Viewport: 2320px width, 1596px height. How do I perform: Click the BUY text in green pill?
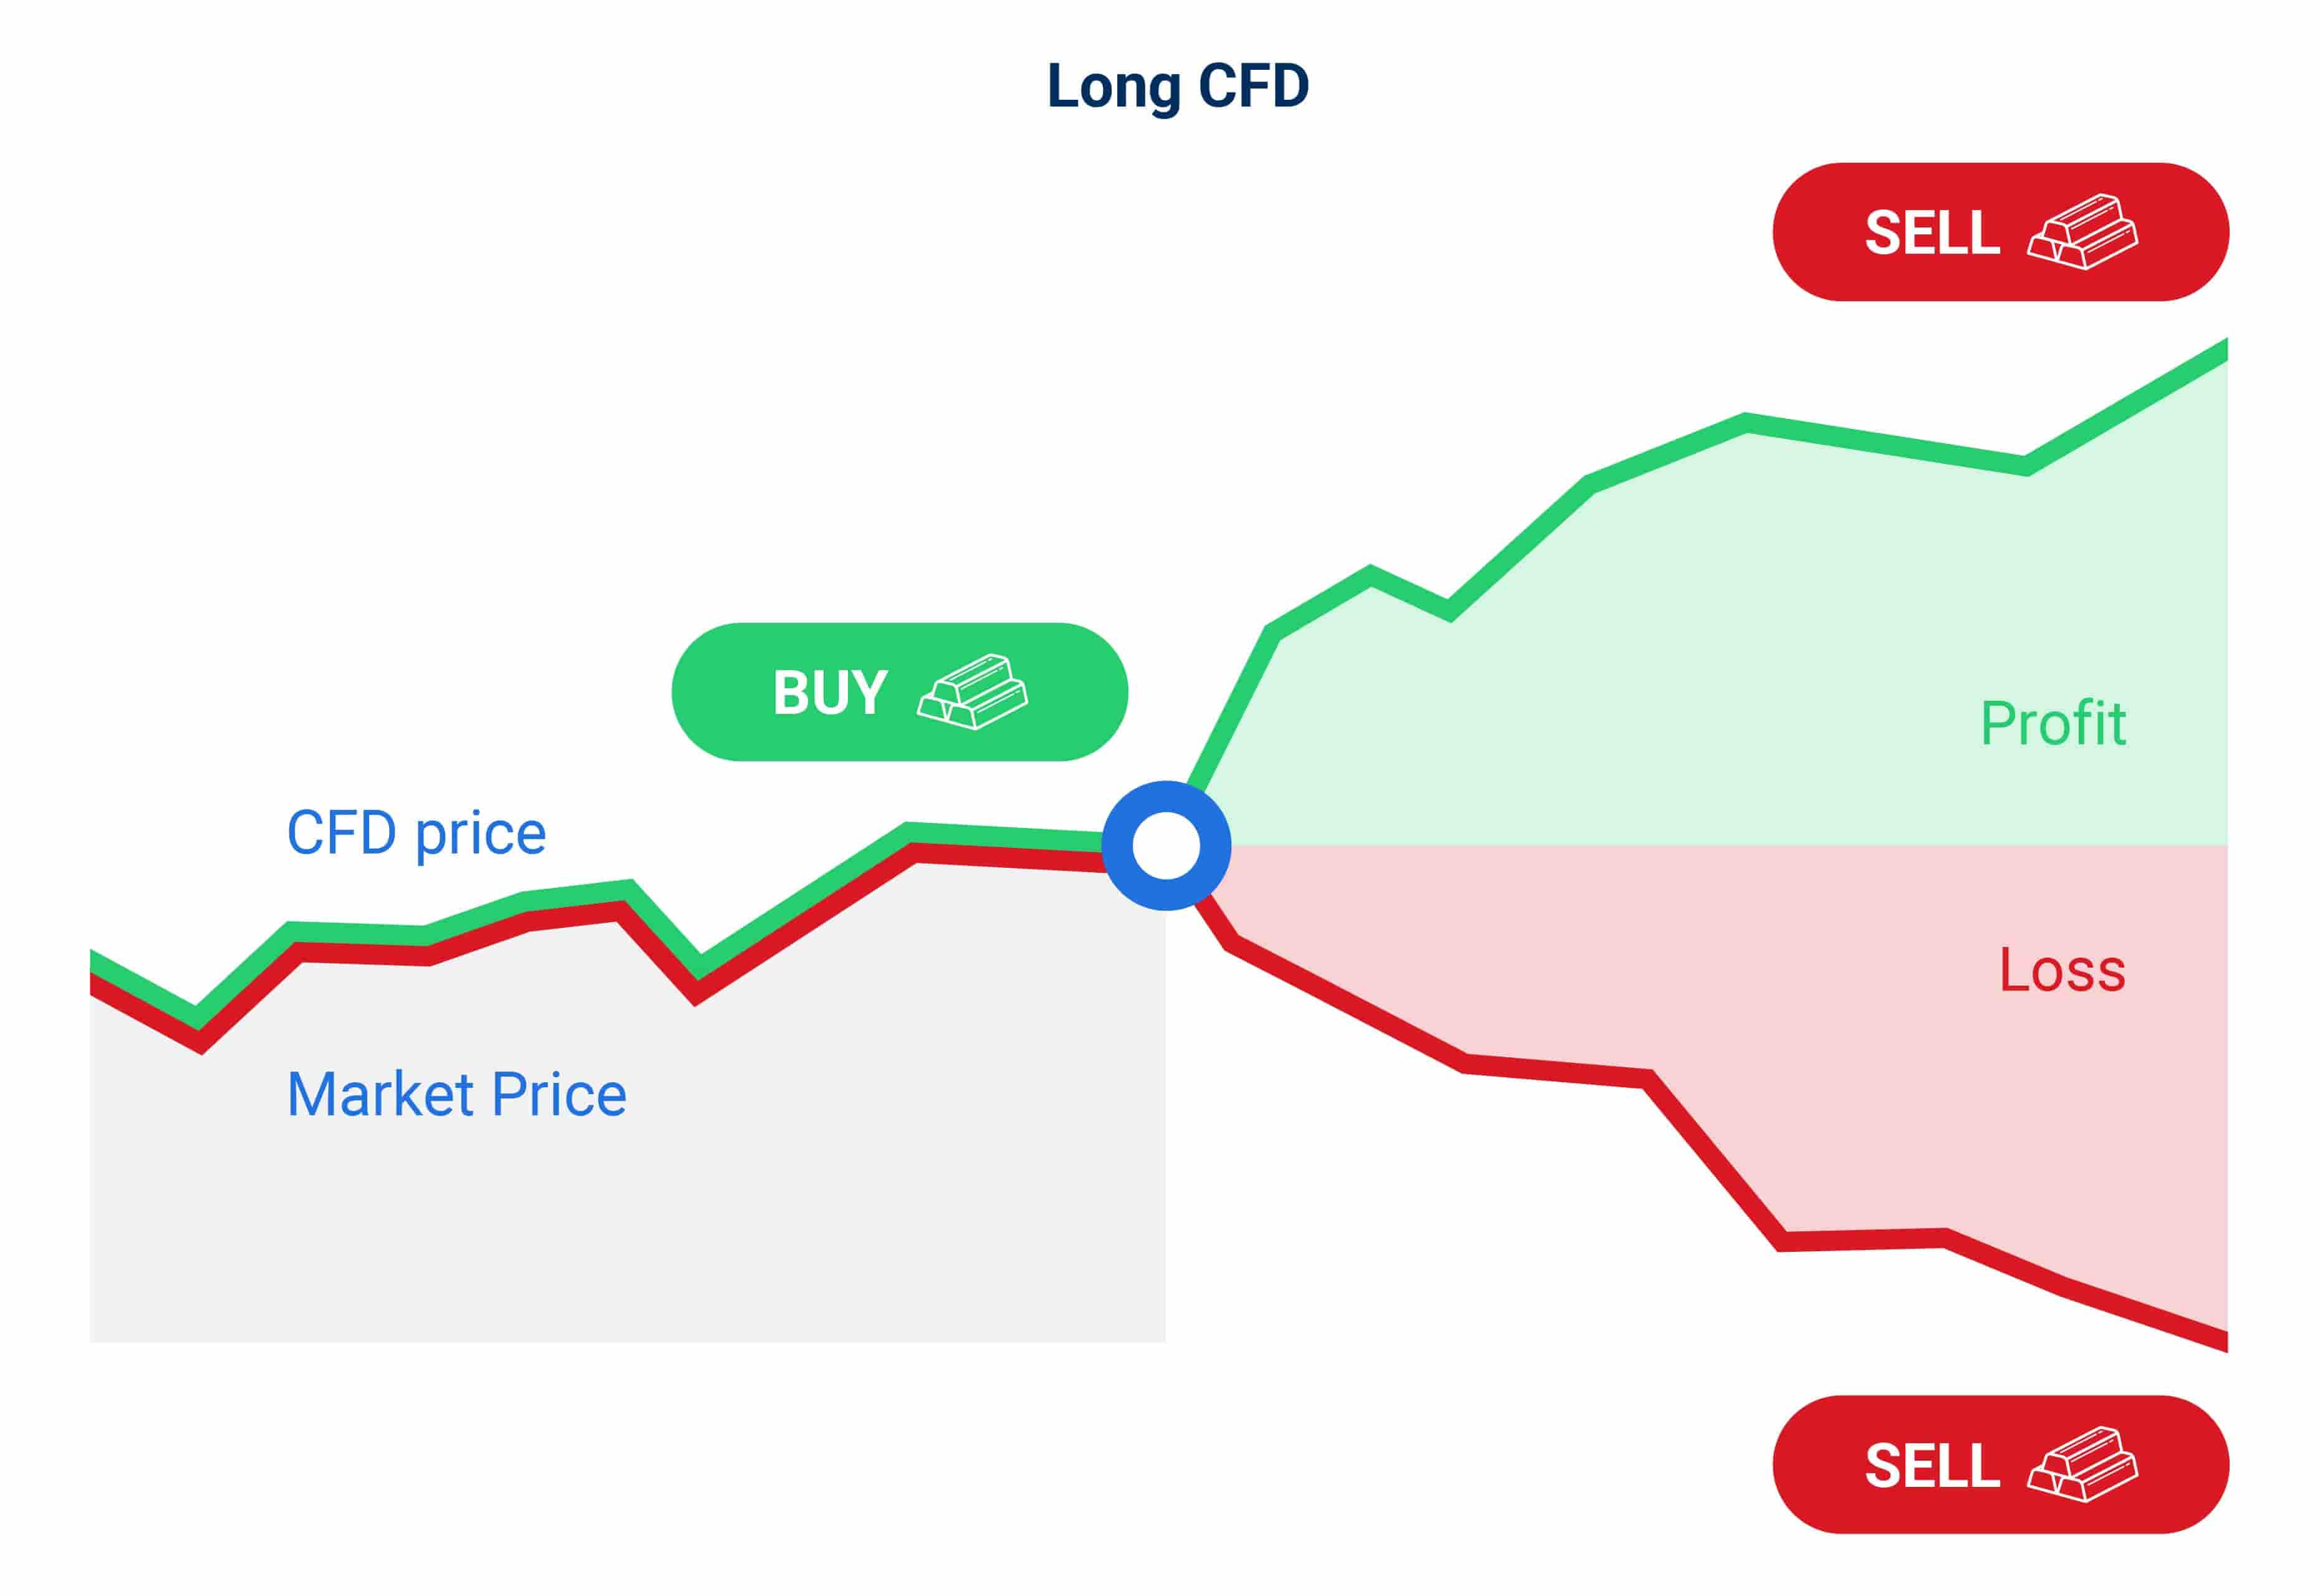(x=830, y=693)
